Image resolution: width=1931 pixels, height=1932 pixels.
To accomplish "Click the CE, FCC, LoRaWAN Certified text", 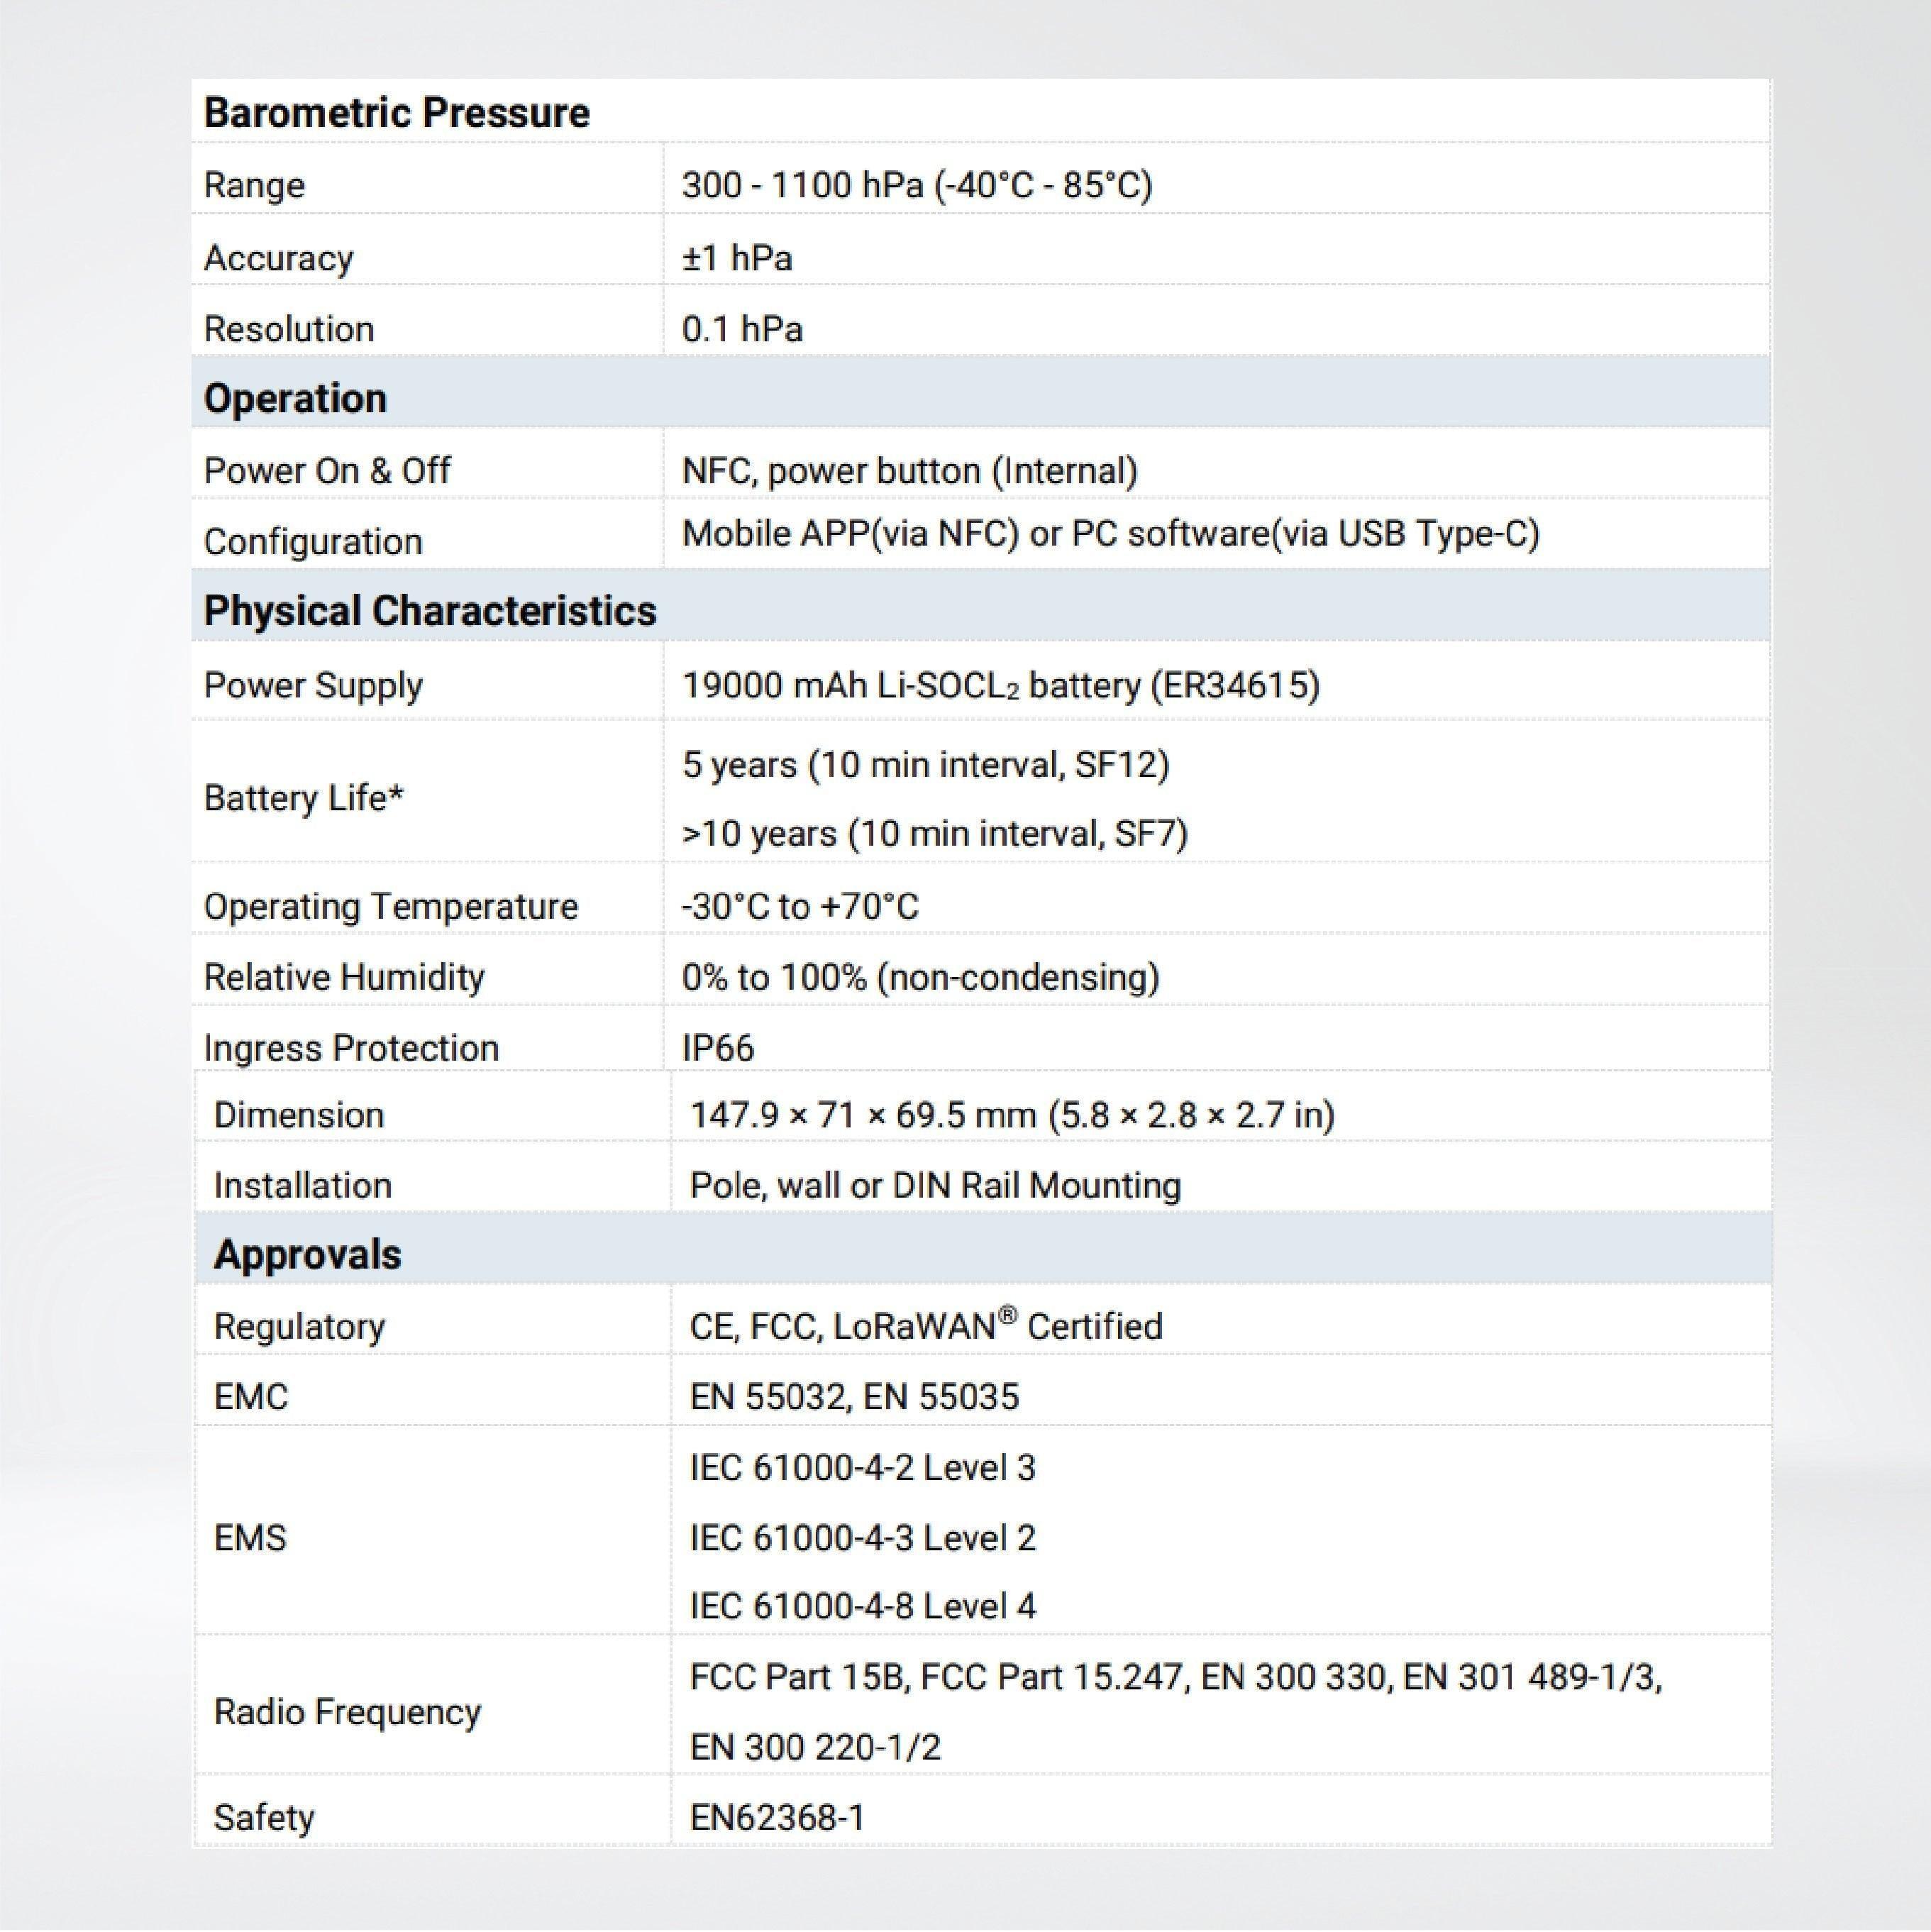I will pyautogui.click(x=926, y=1327).
